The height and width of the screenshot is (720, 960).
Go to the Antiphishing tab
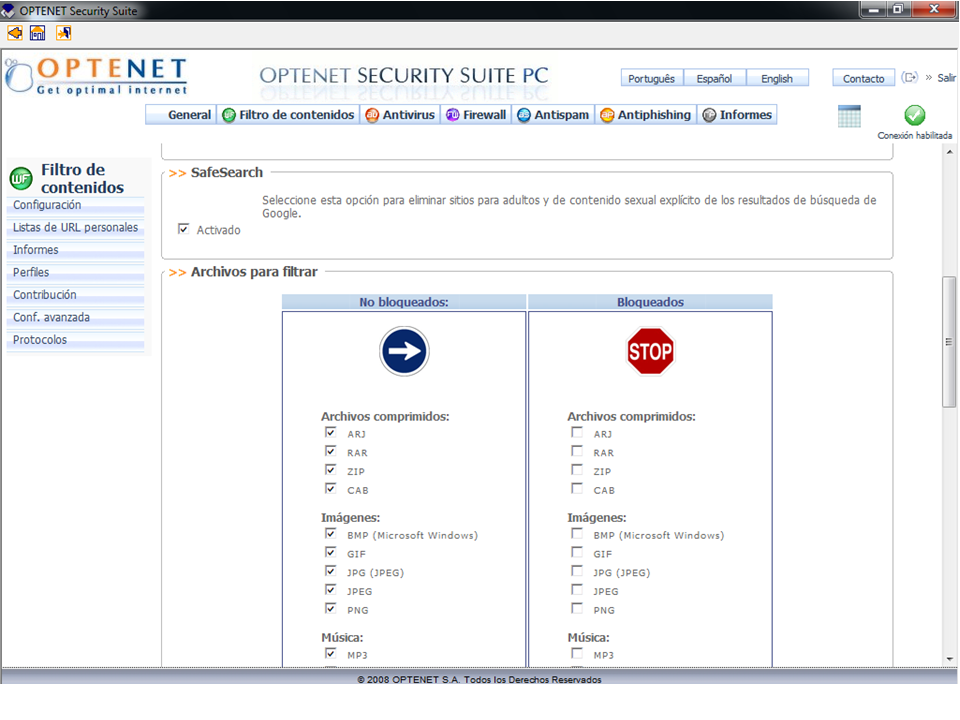(645, 115)
